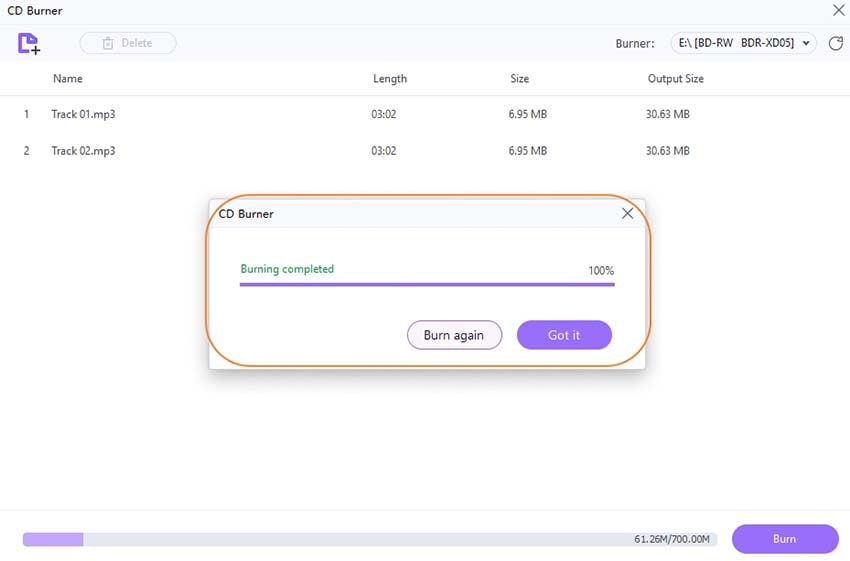Click the Got it button
The height and width of the screenshot is (561, 850).
point(564,335)
